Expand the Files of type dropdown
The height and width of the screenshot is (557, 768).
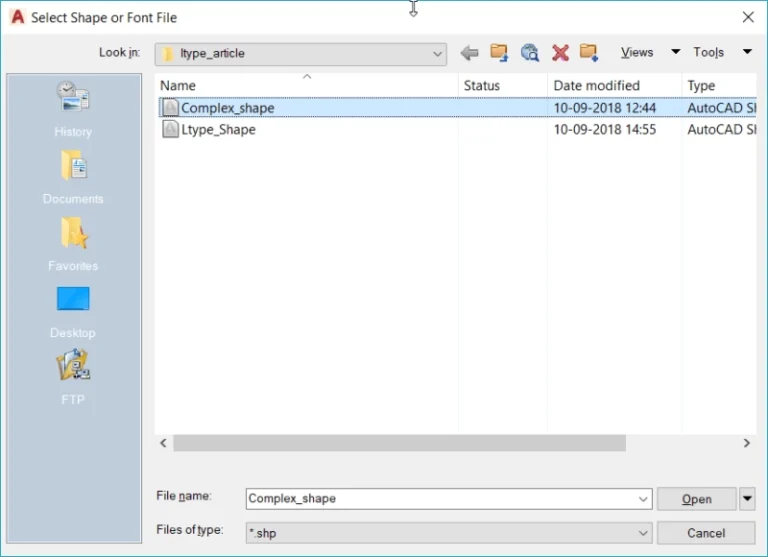(x=643, y=533)
